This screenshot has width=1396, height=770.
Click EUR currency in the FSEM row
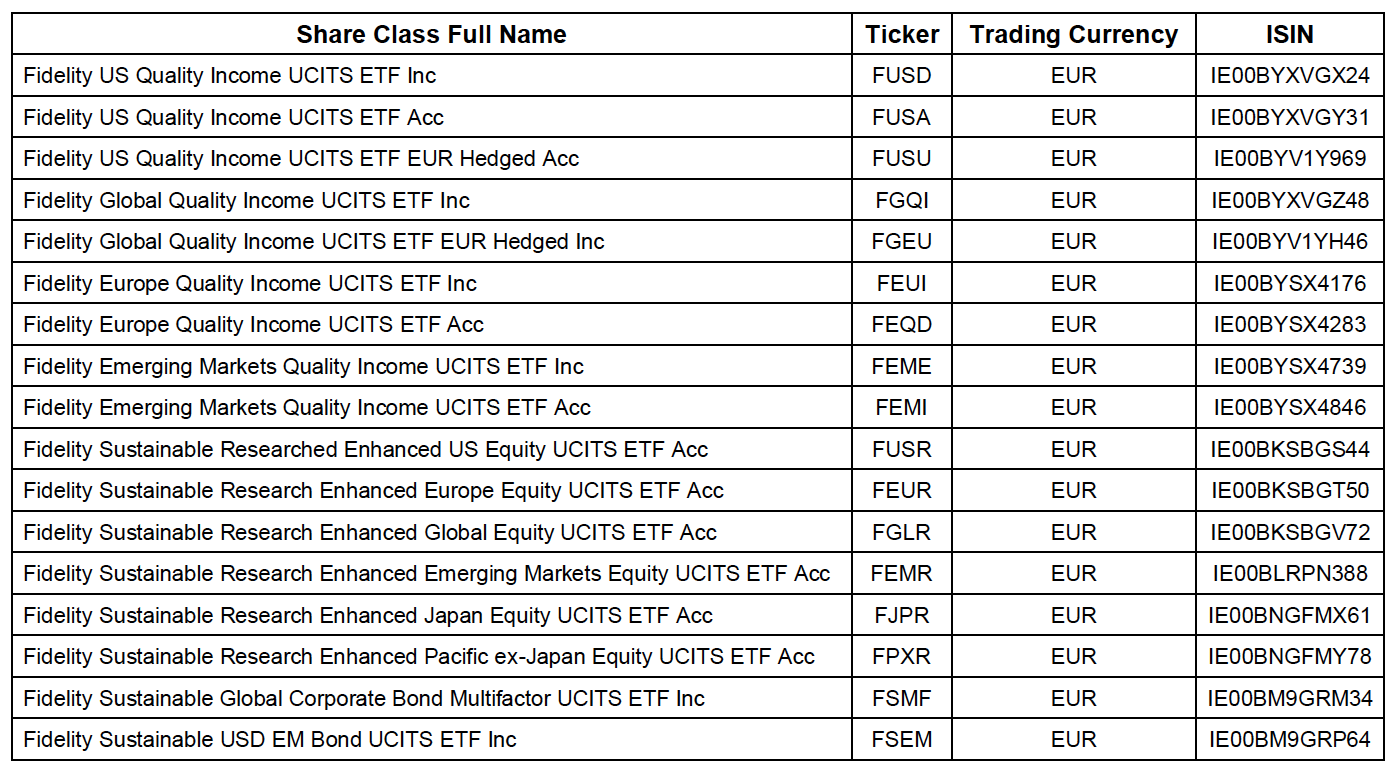point(1073,740)
